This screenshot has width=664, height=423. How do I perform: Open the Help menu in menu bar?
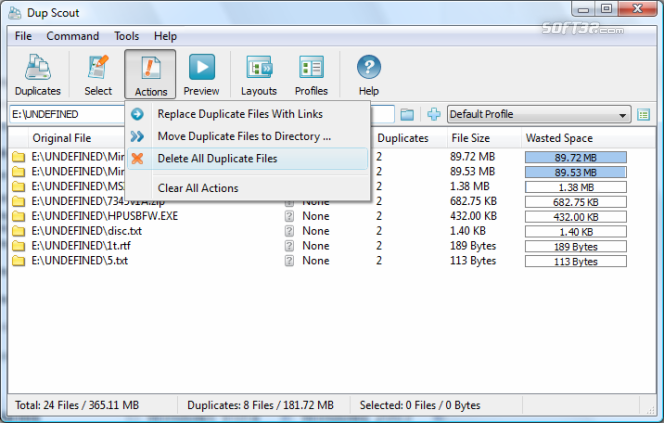[165, 36]
